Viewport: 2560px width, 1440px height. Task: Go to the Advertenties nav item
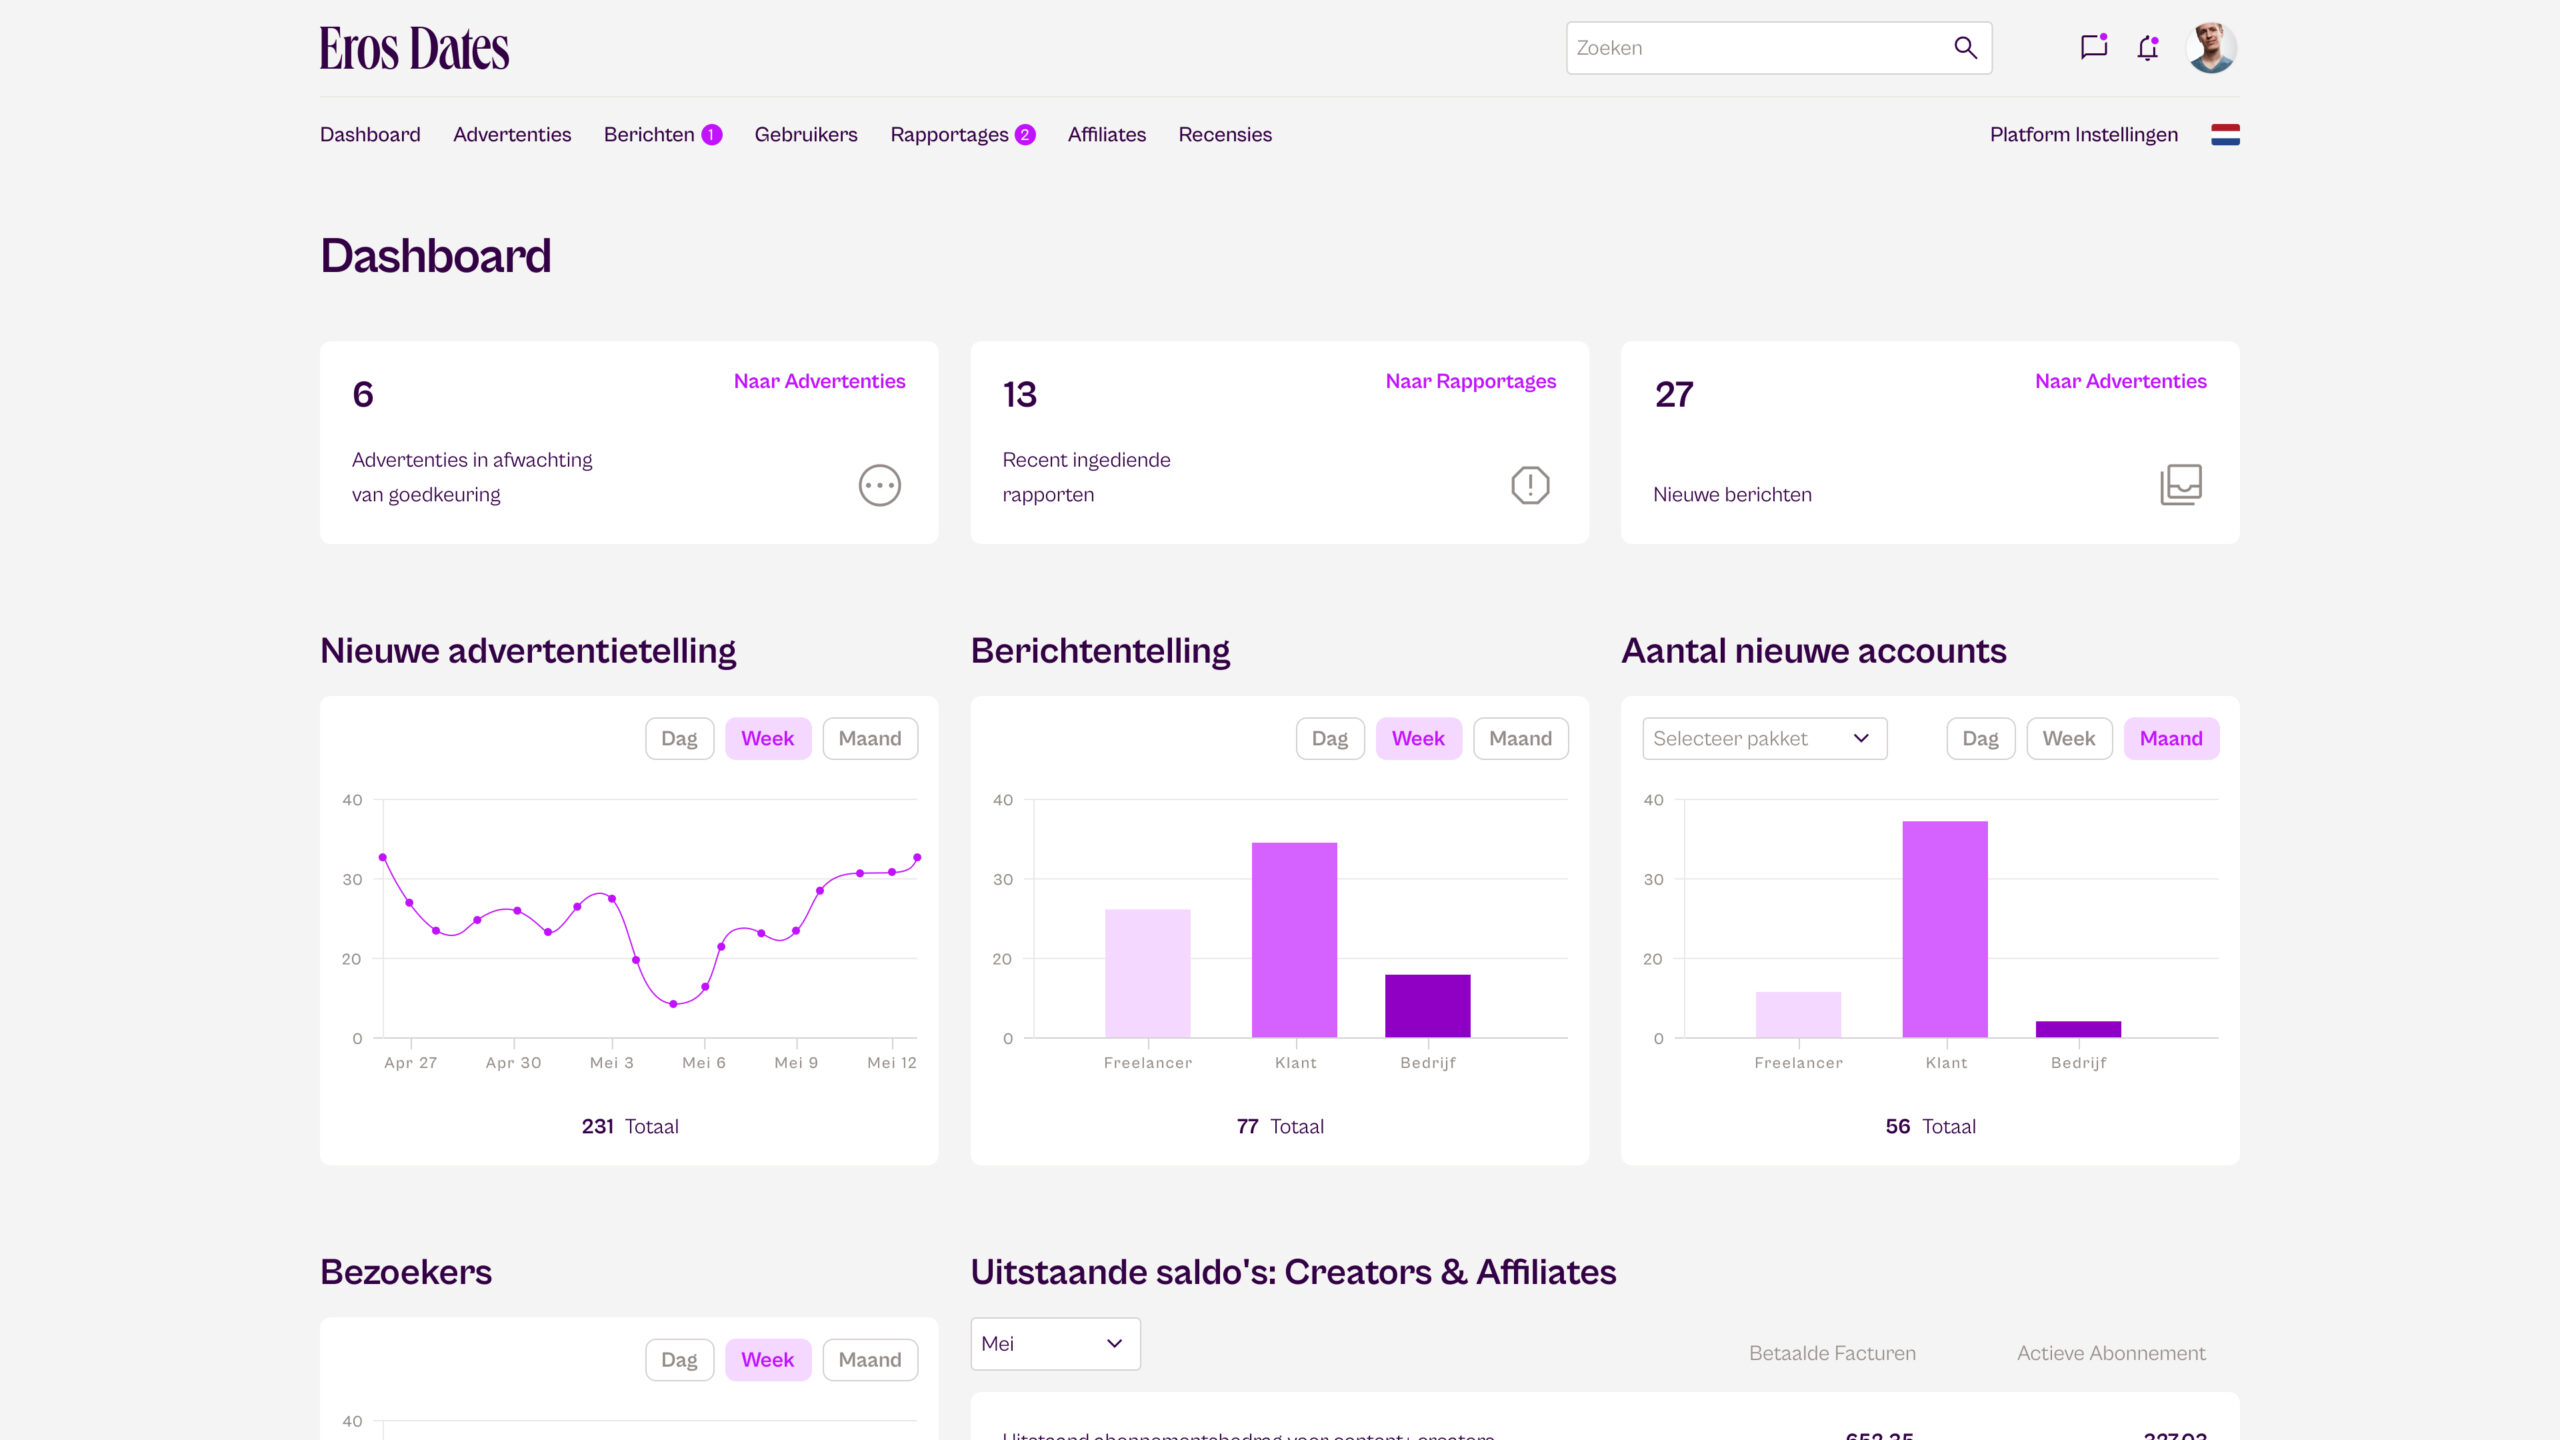[x=512, y=135]
